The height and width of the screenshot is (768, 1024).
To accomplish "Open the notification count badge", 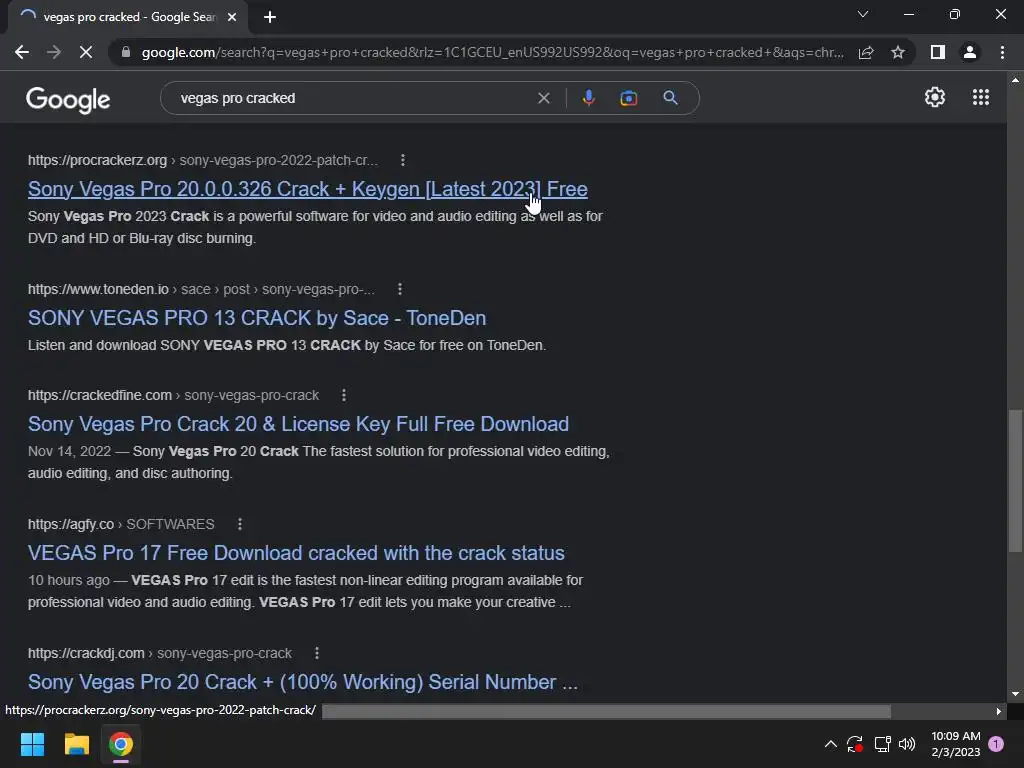I will pos(996,743).
